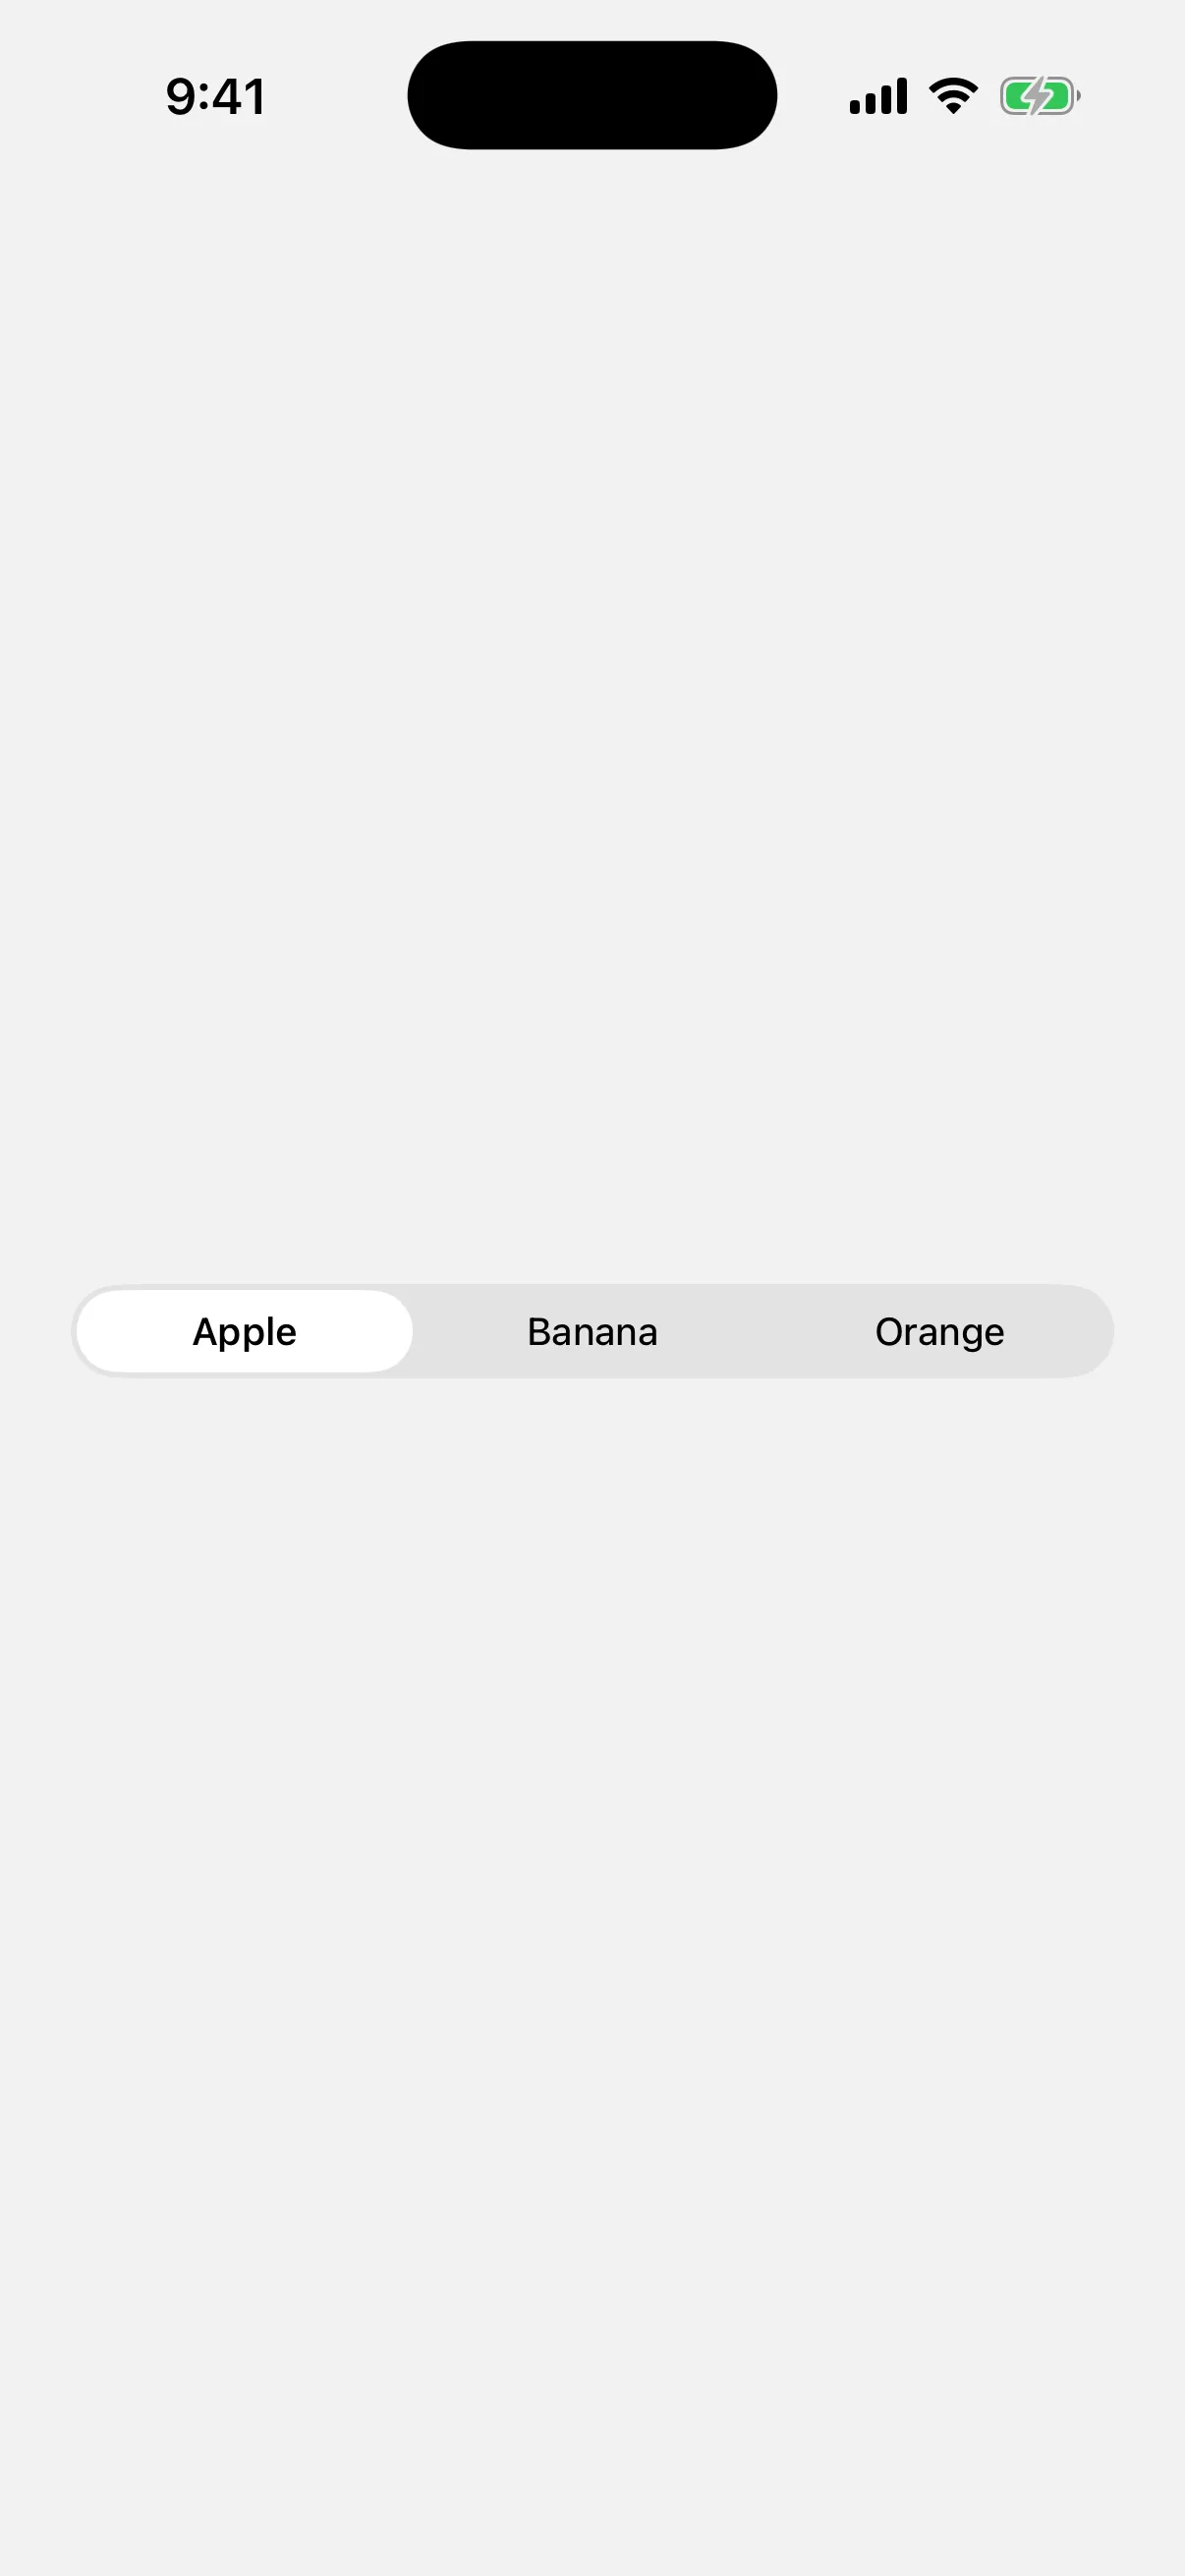This screenshot has width=1185, height=2576.
Task: Switch the picker to Banana
Action: pos(592,1331)
